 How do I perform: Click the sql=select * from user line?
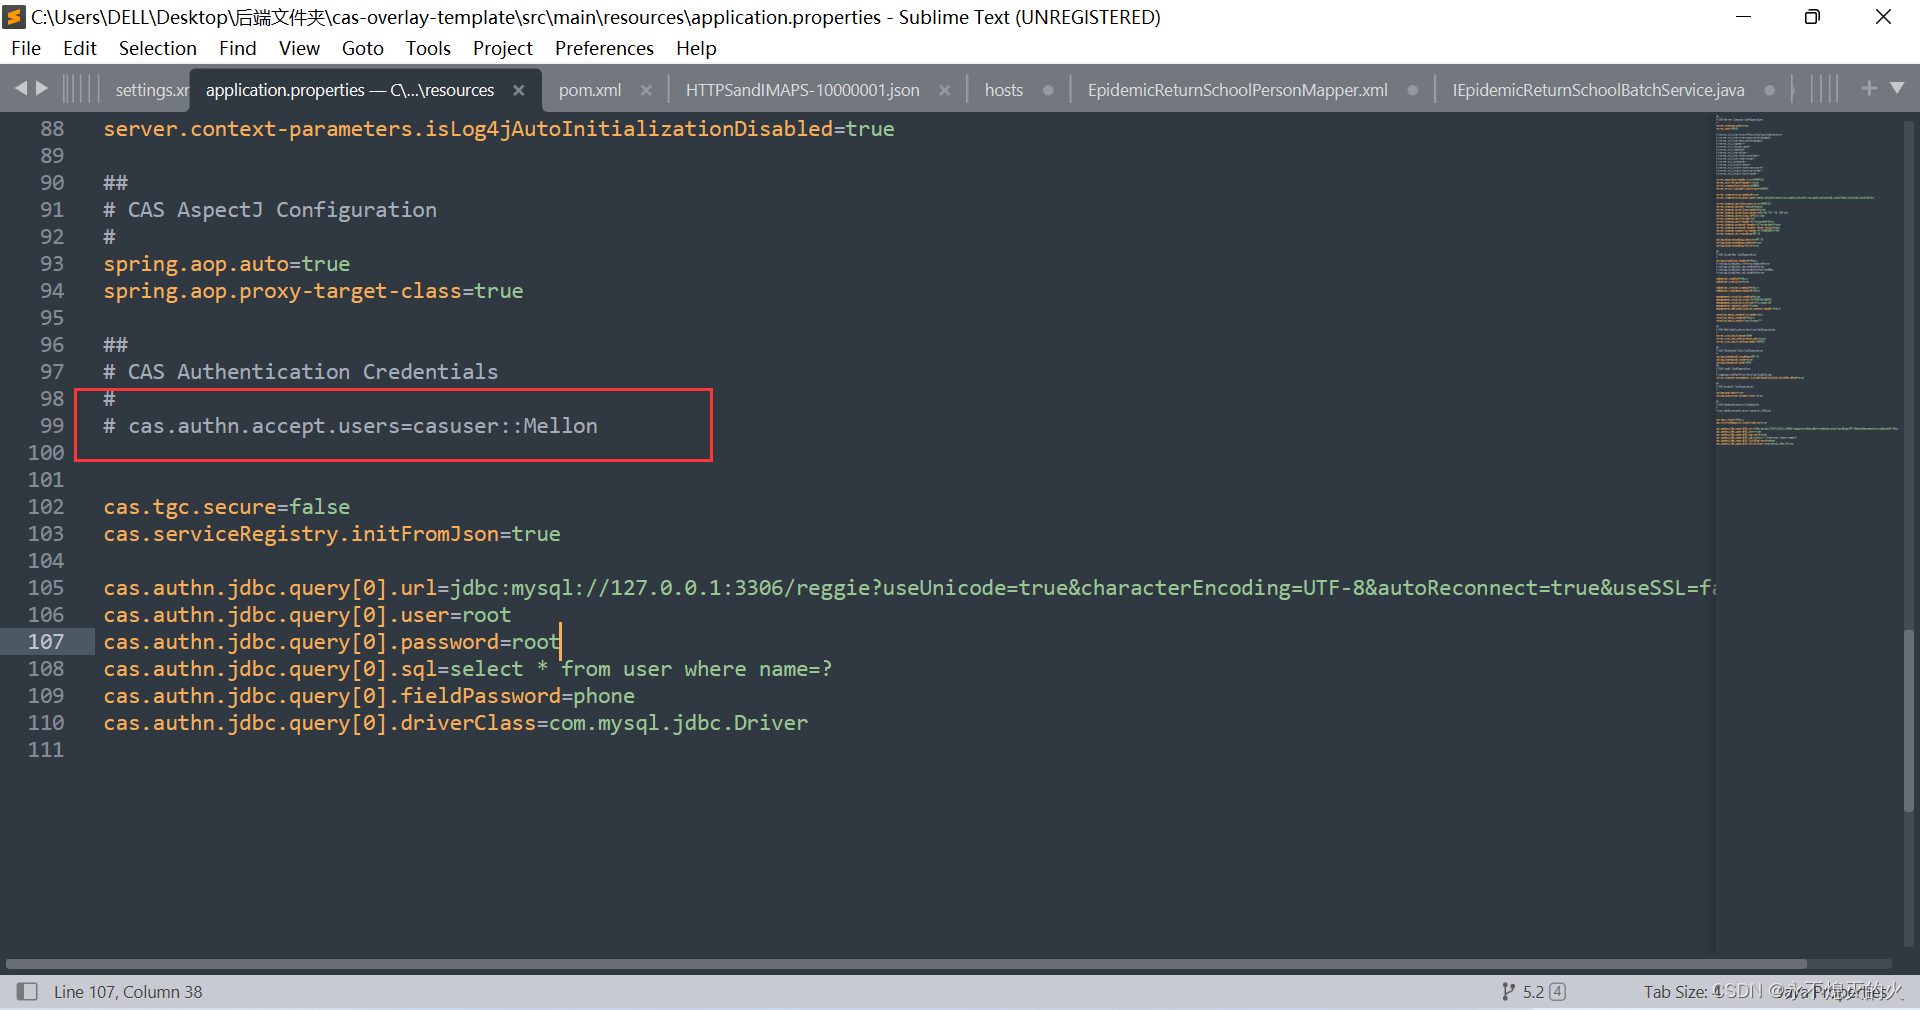click(x=468, y=669)
